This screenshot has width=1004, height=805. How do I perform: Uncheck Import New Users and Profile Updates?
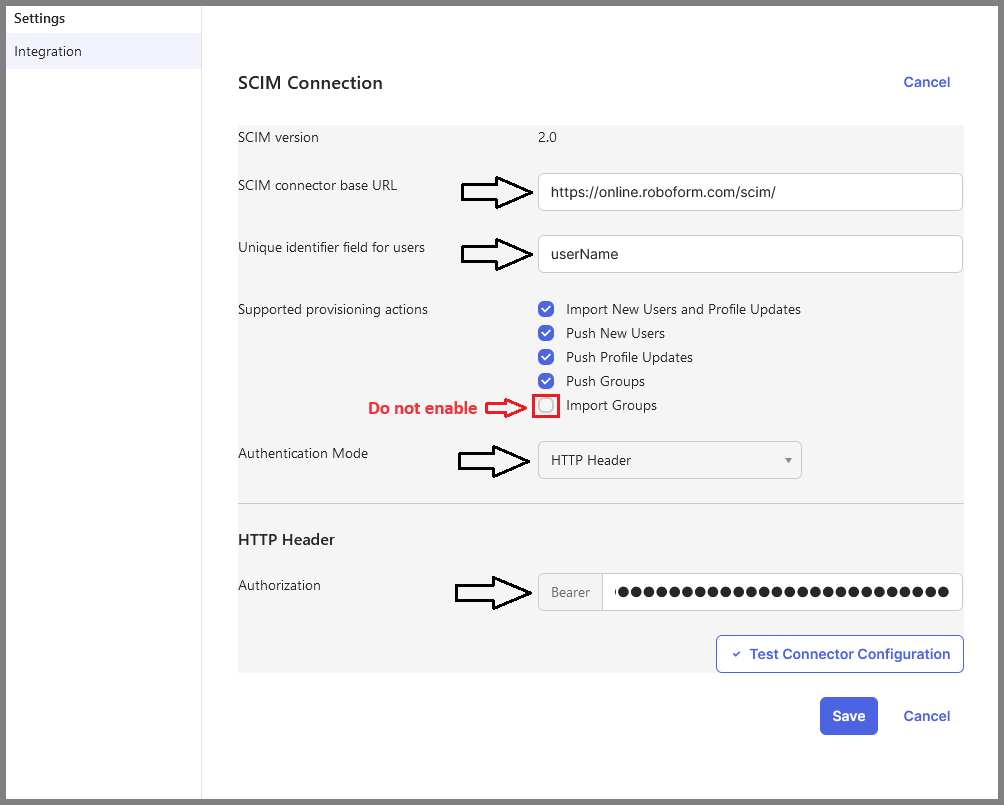(x=546, y=309)
